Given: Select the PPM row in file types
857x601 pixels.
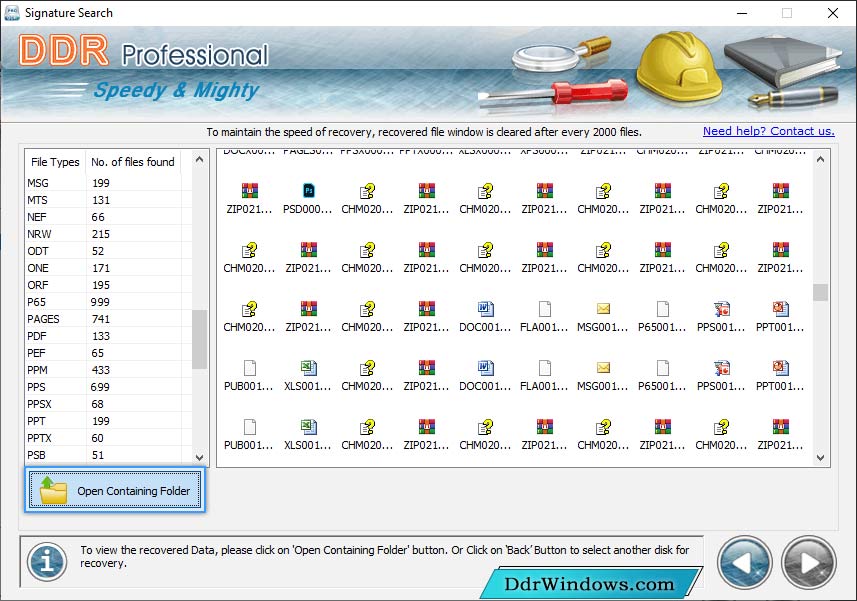Looking at the screenshot, I should (108, 370).
